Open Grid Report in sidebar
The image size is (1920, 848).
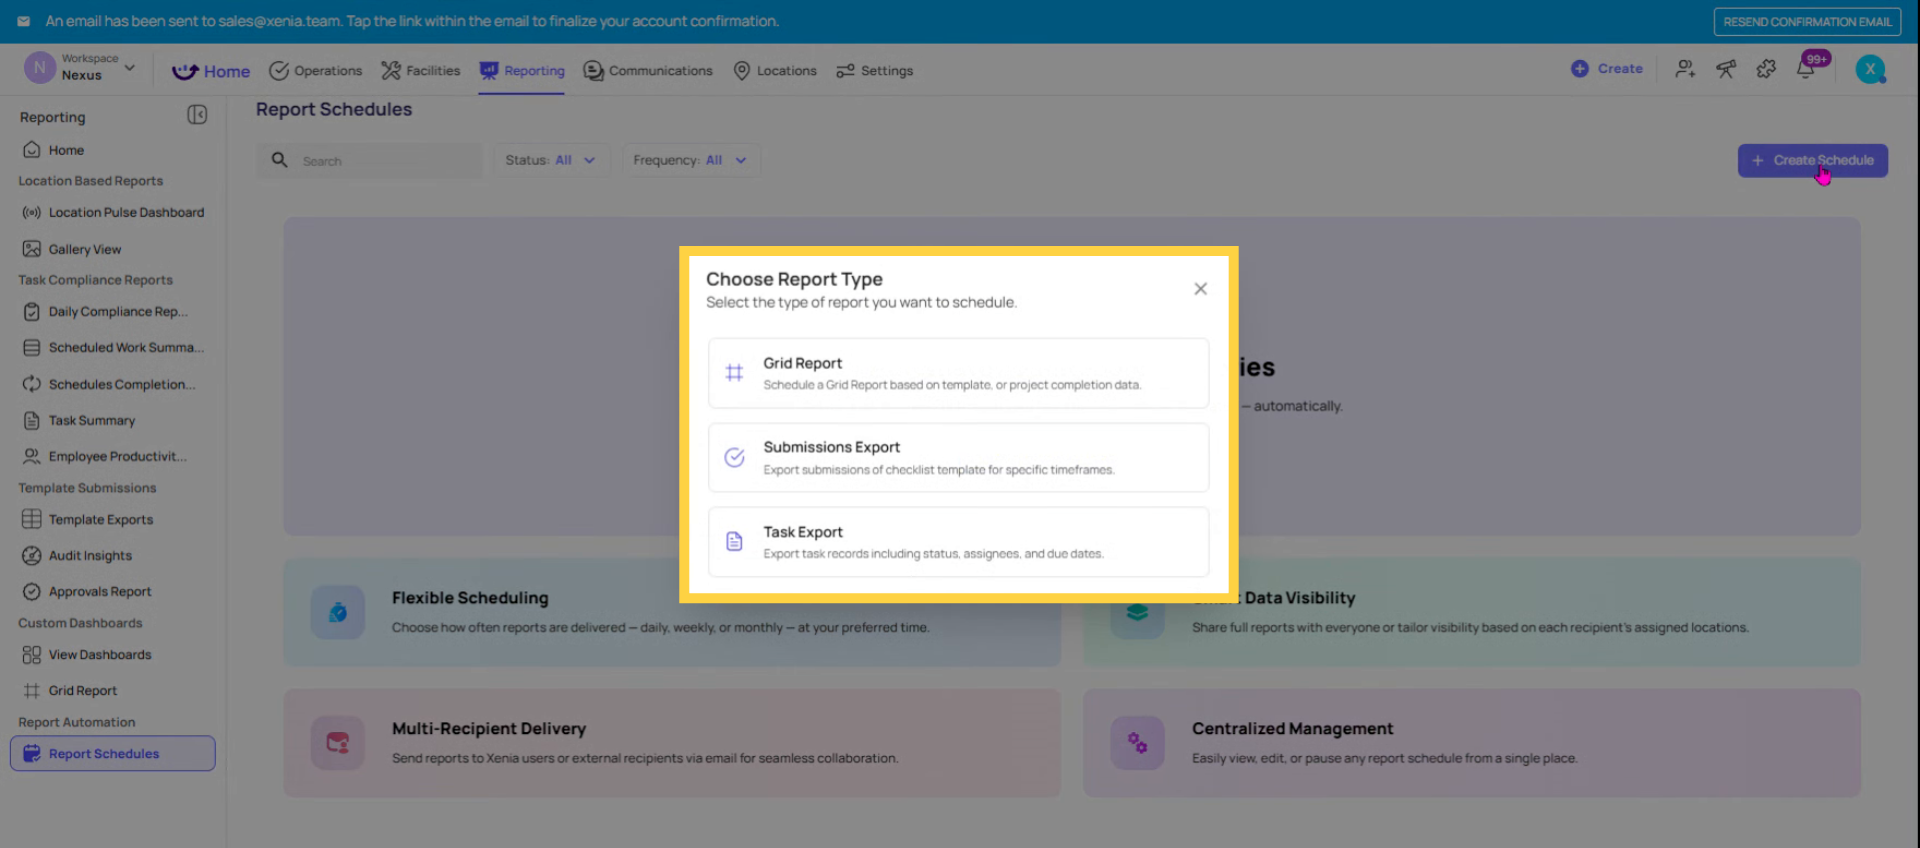112,690
